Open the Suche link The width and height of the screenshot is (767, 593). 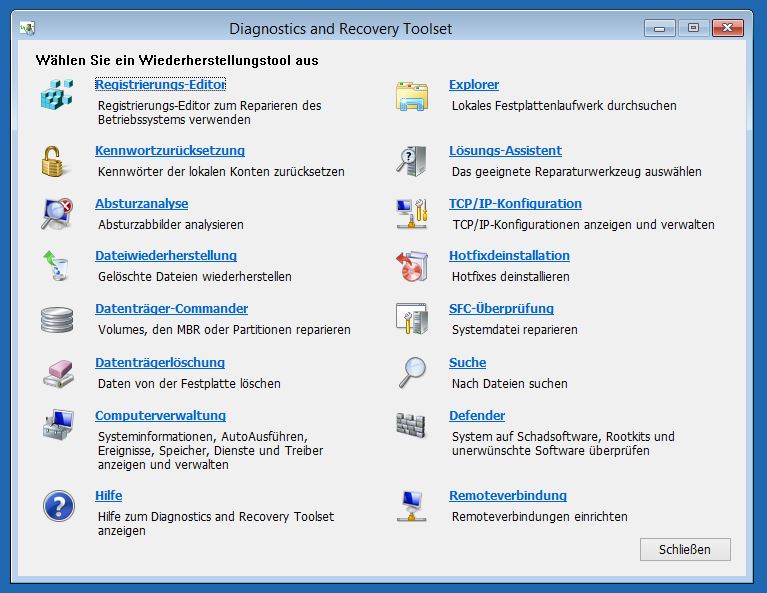point(468,362)
